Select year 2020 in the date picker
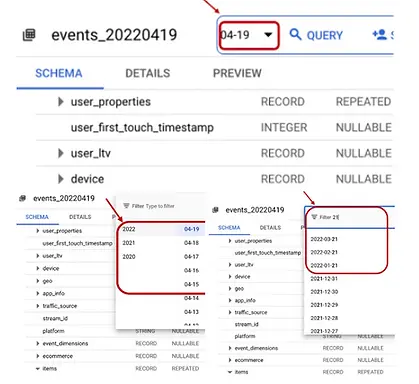The image size is (419, 384). (x=129, y=257)
